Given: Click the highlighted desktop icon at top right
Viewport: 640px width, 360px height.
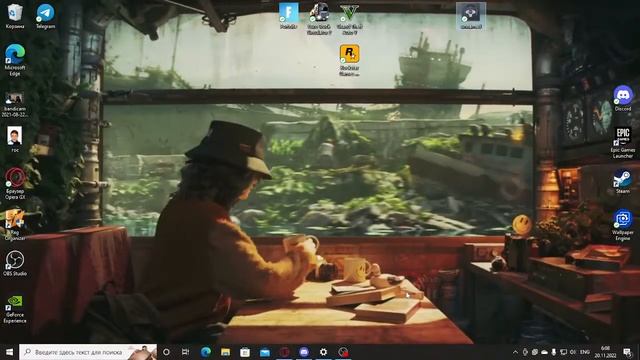Looking at the screenshot, I should [471, 16].
